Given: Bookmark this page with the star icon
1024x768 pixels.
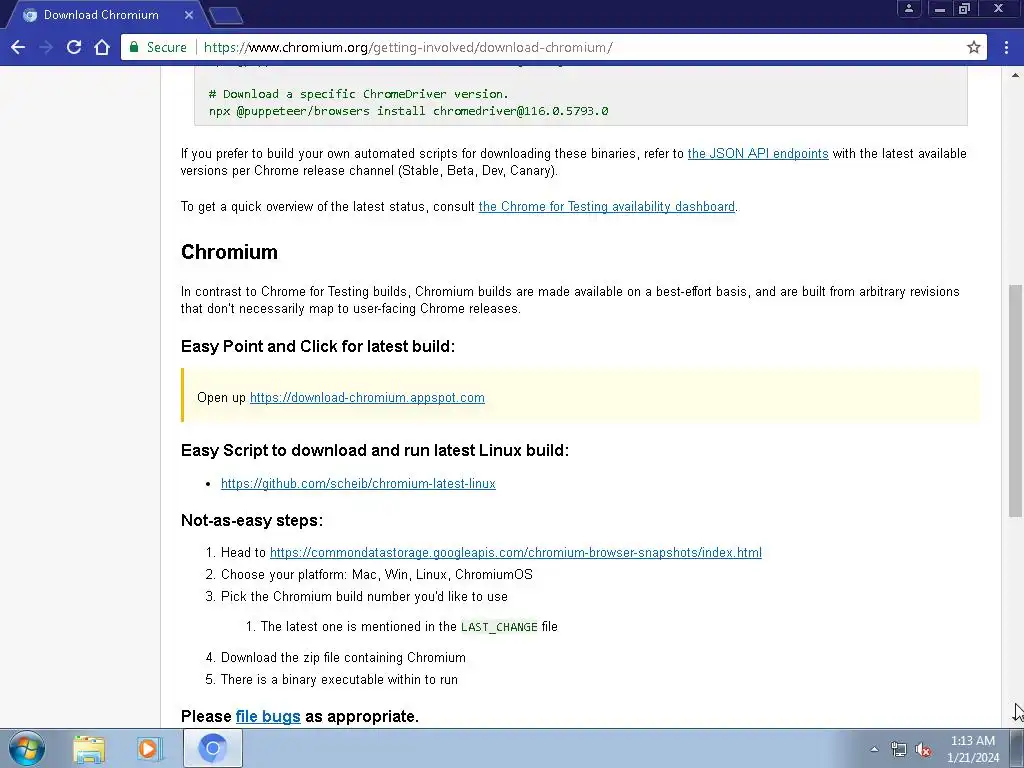Looking at the screenshot, I should point(974,47).
